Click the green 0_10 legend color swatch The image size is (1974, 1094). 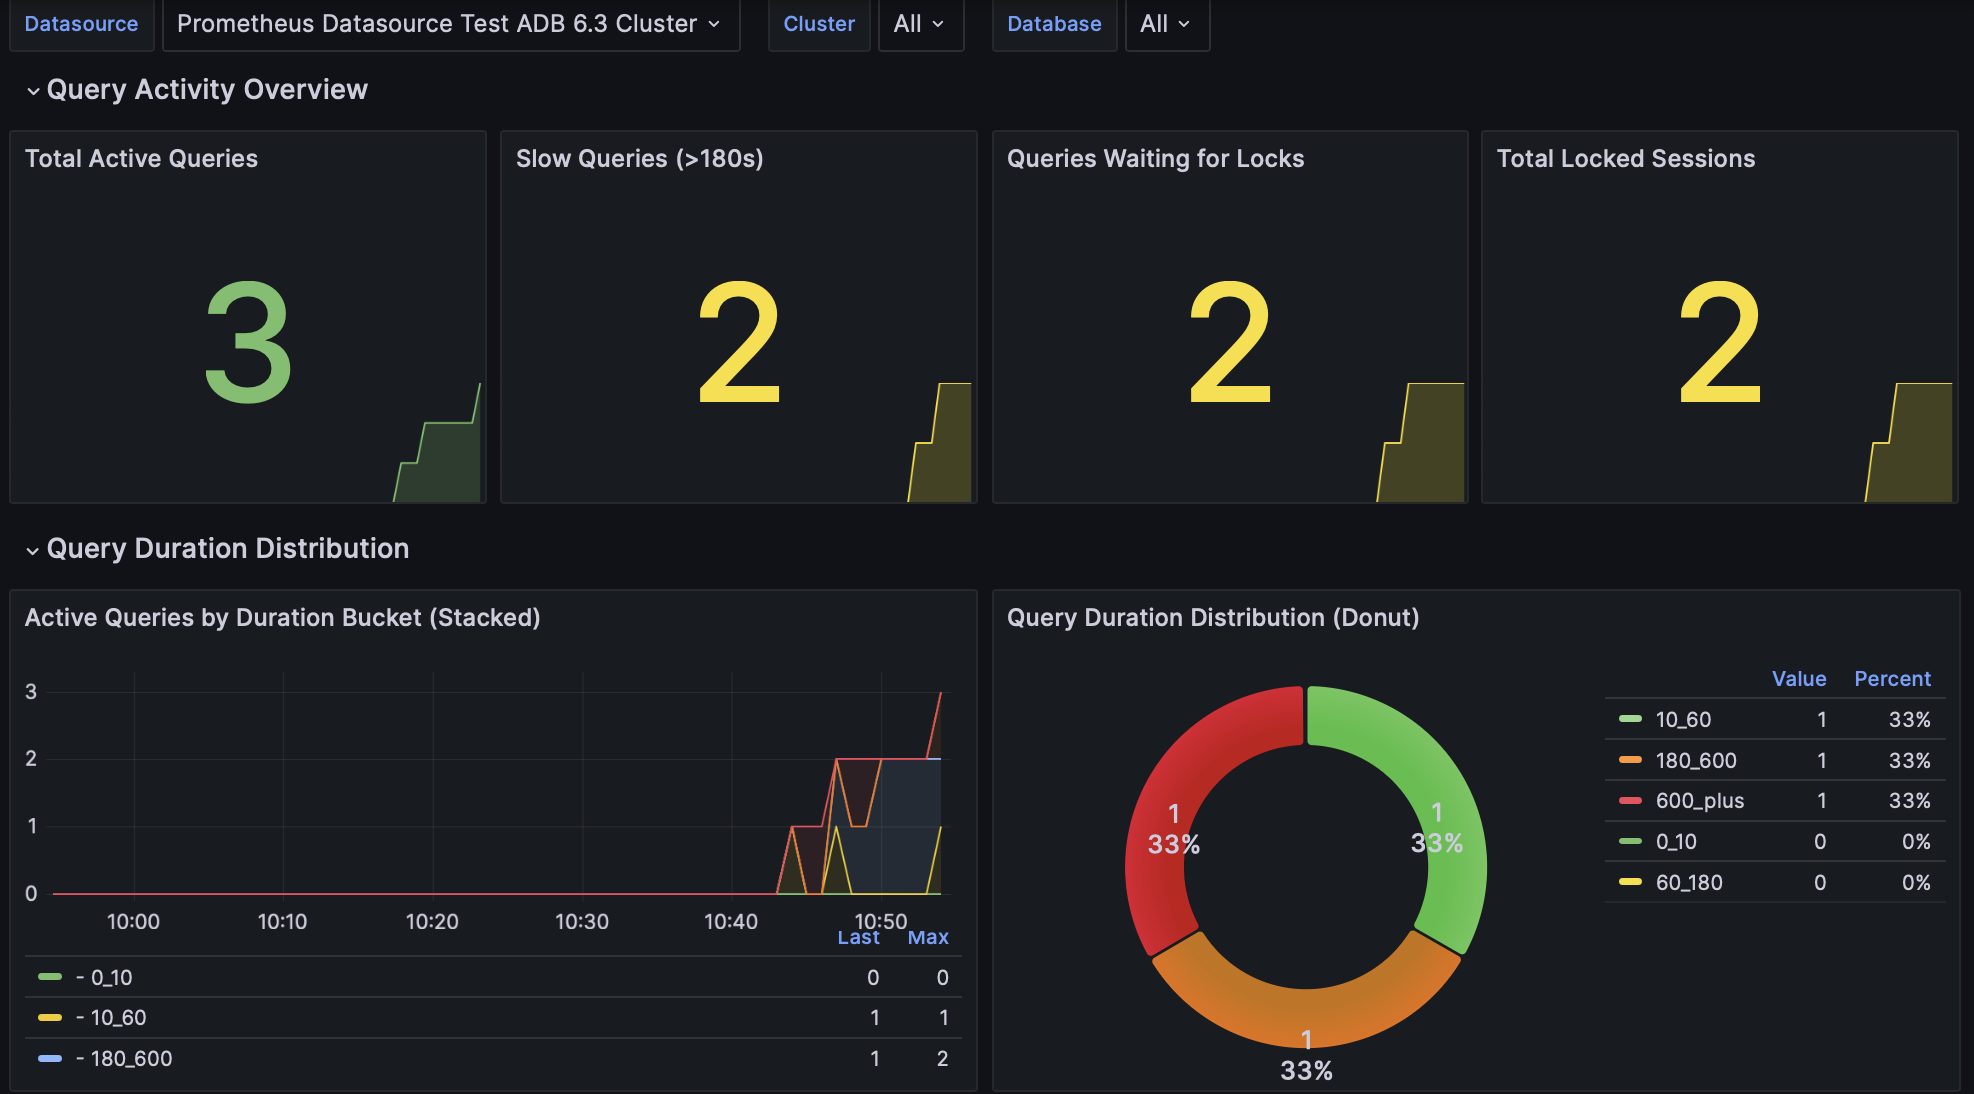click(48, 977)
